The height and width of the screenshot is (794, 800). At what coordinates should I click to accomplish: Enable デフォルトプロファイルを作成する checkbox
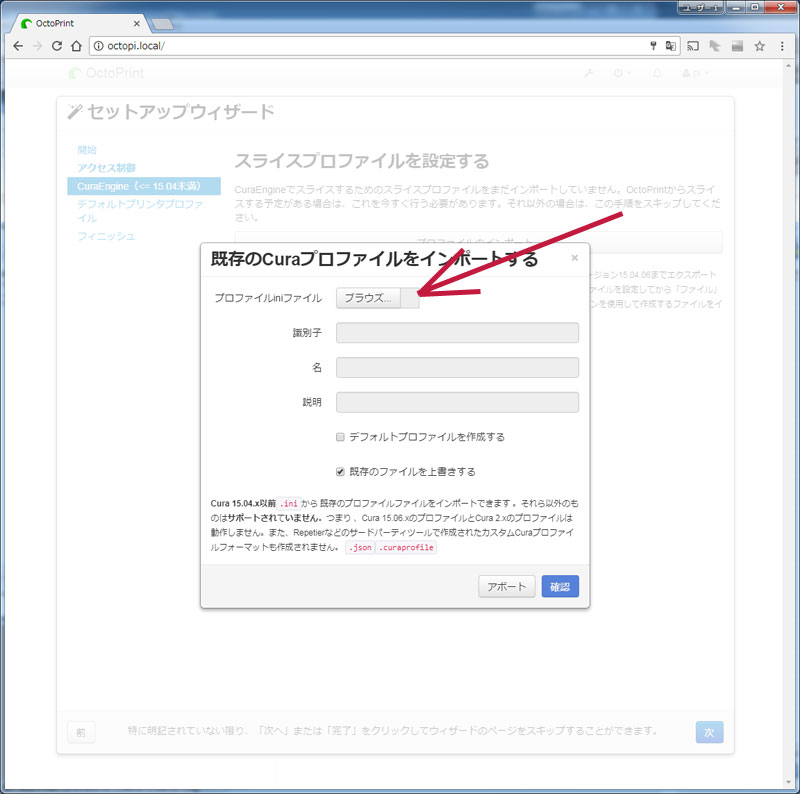pyautogui.click(x=340, y=437)
